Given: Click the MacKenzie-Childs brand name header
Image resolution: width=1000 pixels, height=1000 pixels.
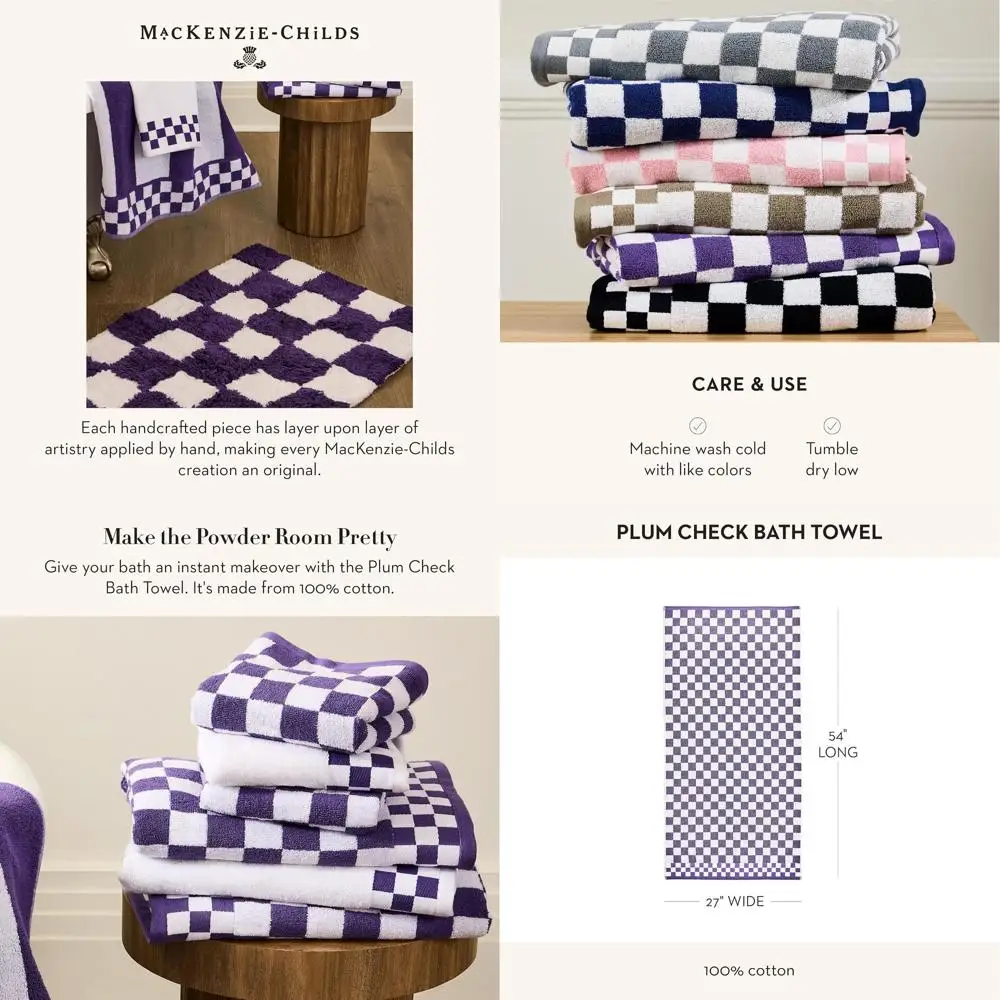Looking at the screenshot, I should click(x=249, y=33).
